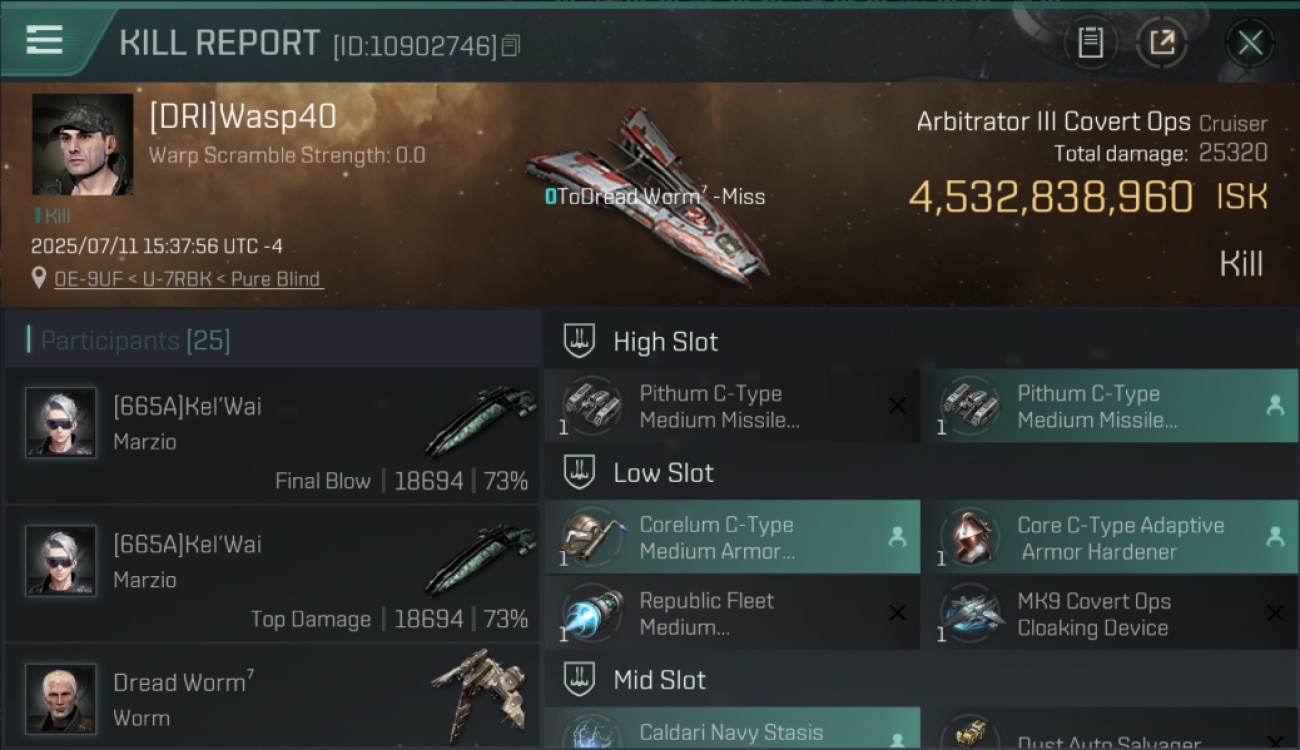Select the dropped Pithum C-Type Missile launcher
1300x750 pixels.
point(1108,406)
